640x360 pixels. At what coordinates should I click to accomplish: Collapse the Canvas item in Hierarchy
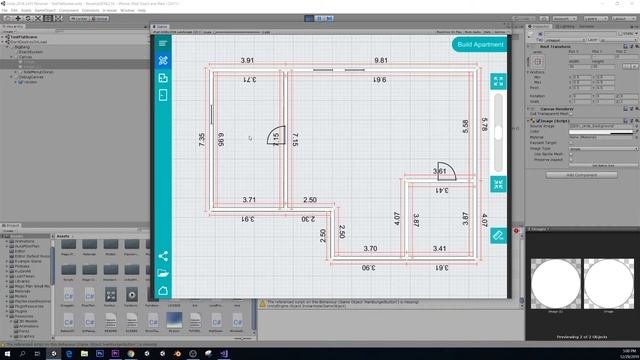coord(11,57)
